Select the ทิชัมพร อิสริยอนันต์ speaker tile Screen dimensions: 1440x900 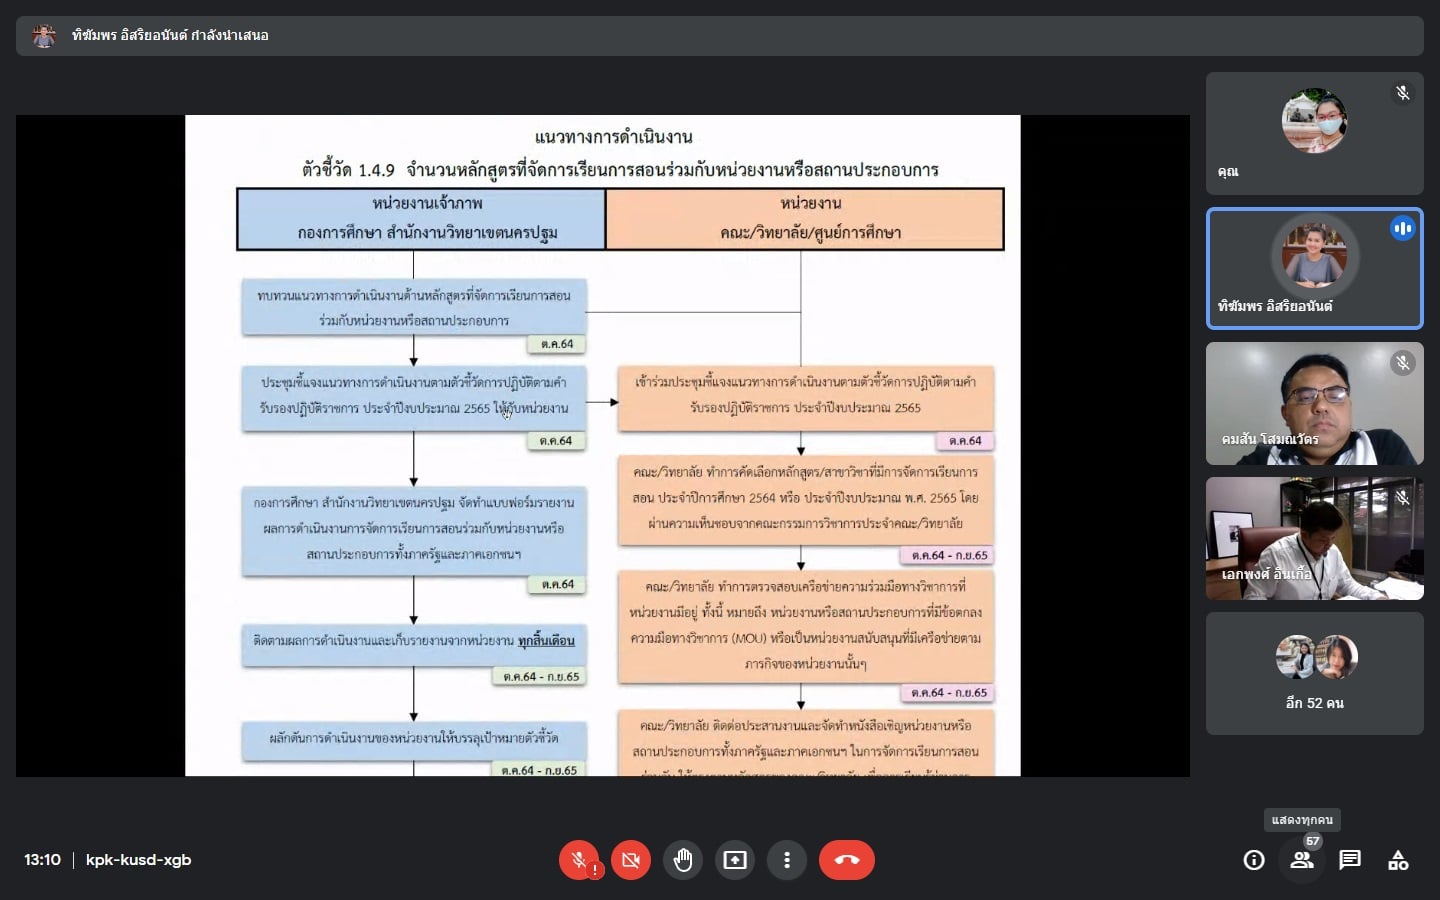pos(1314,268)
